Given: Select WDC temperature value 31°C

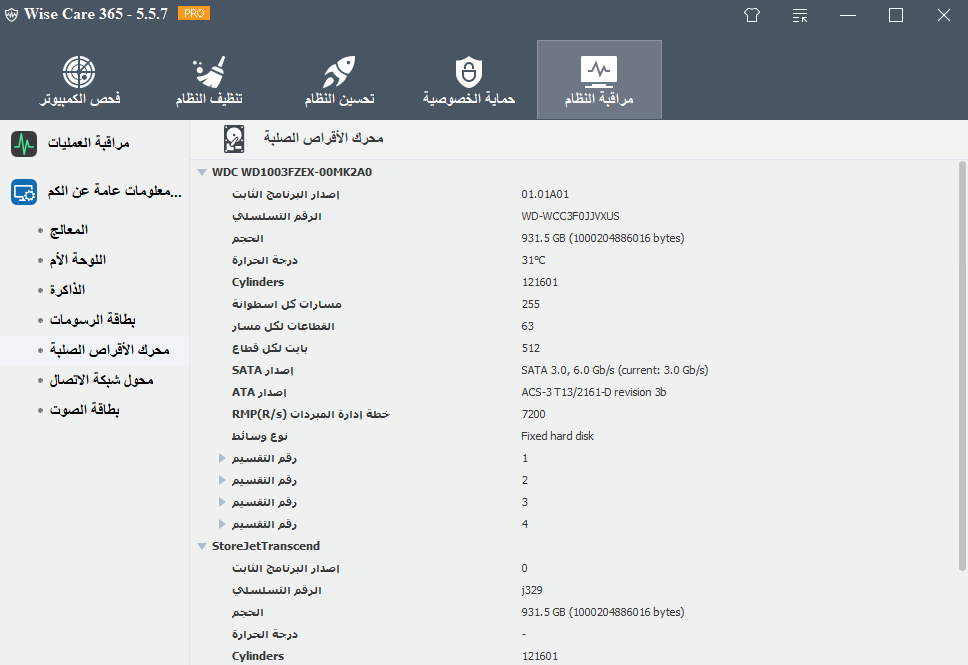Looking at the screenshot, I should (x=533, y=260).
